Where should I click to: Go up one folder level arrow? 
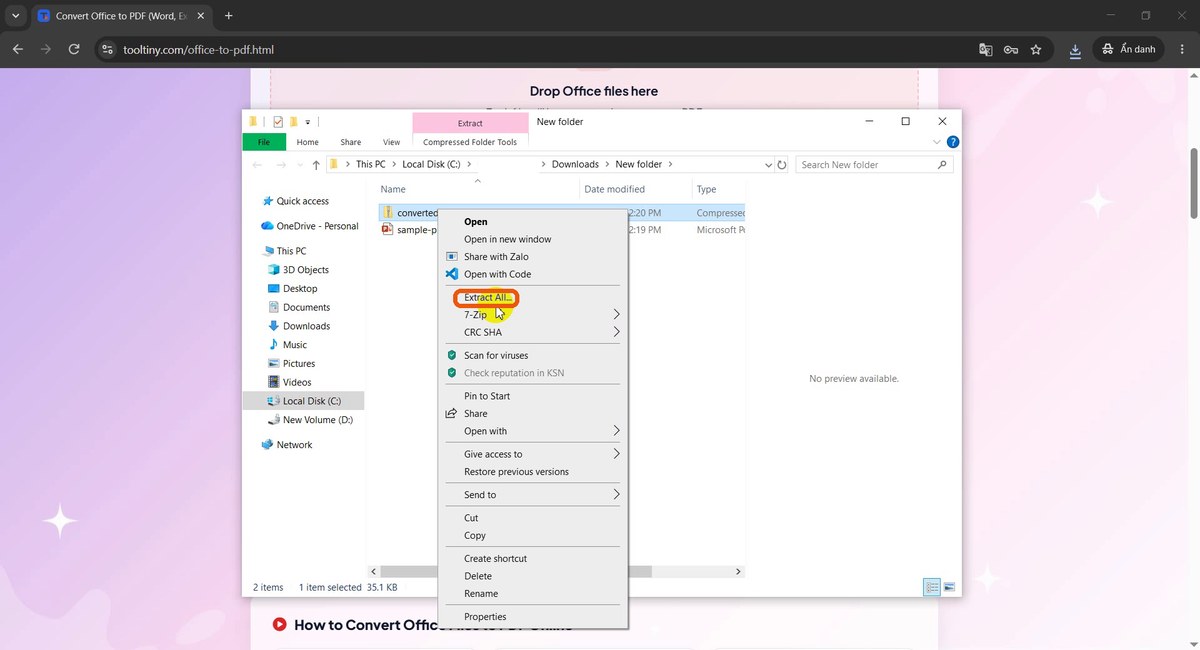[x=316, y=165]
